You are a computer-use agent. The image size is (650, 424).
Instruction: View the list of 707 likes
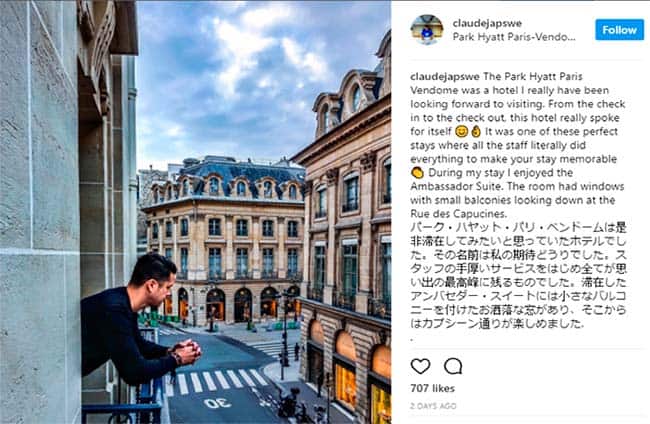(432, 388)
